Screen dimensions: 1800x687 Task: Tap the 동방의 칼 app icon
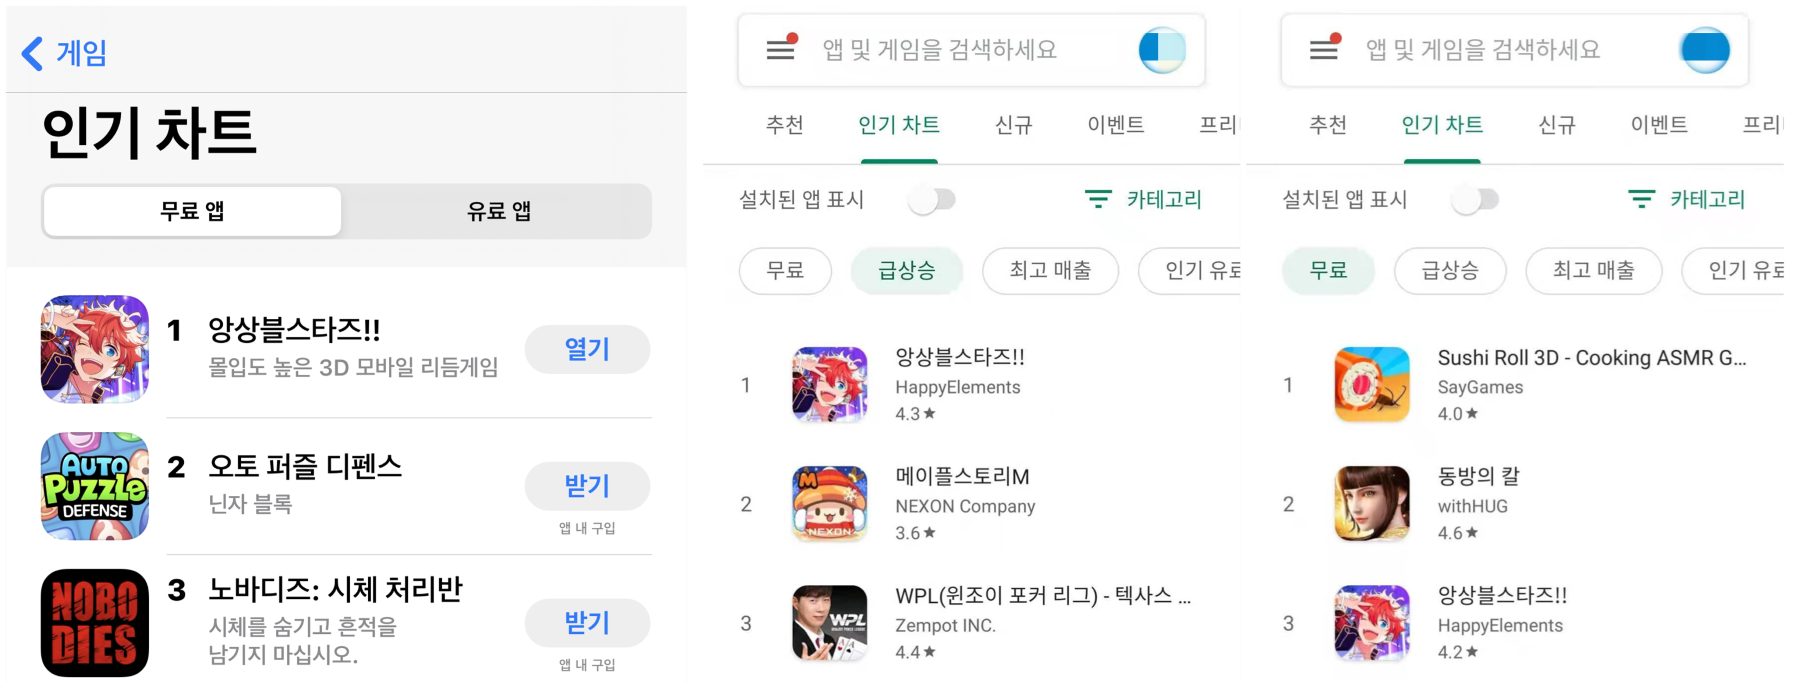tap(1372, 504)
